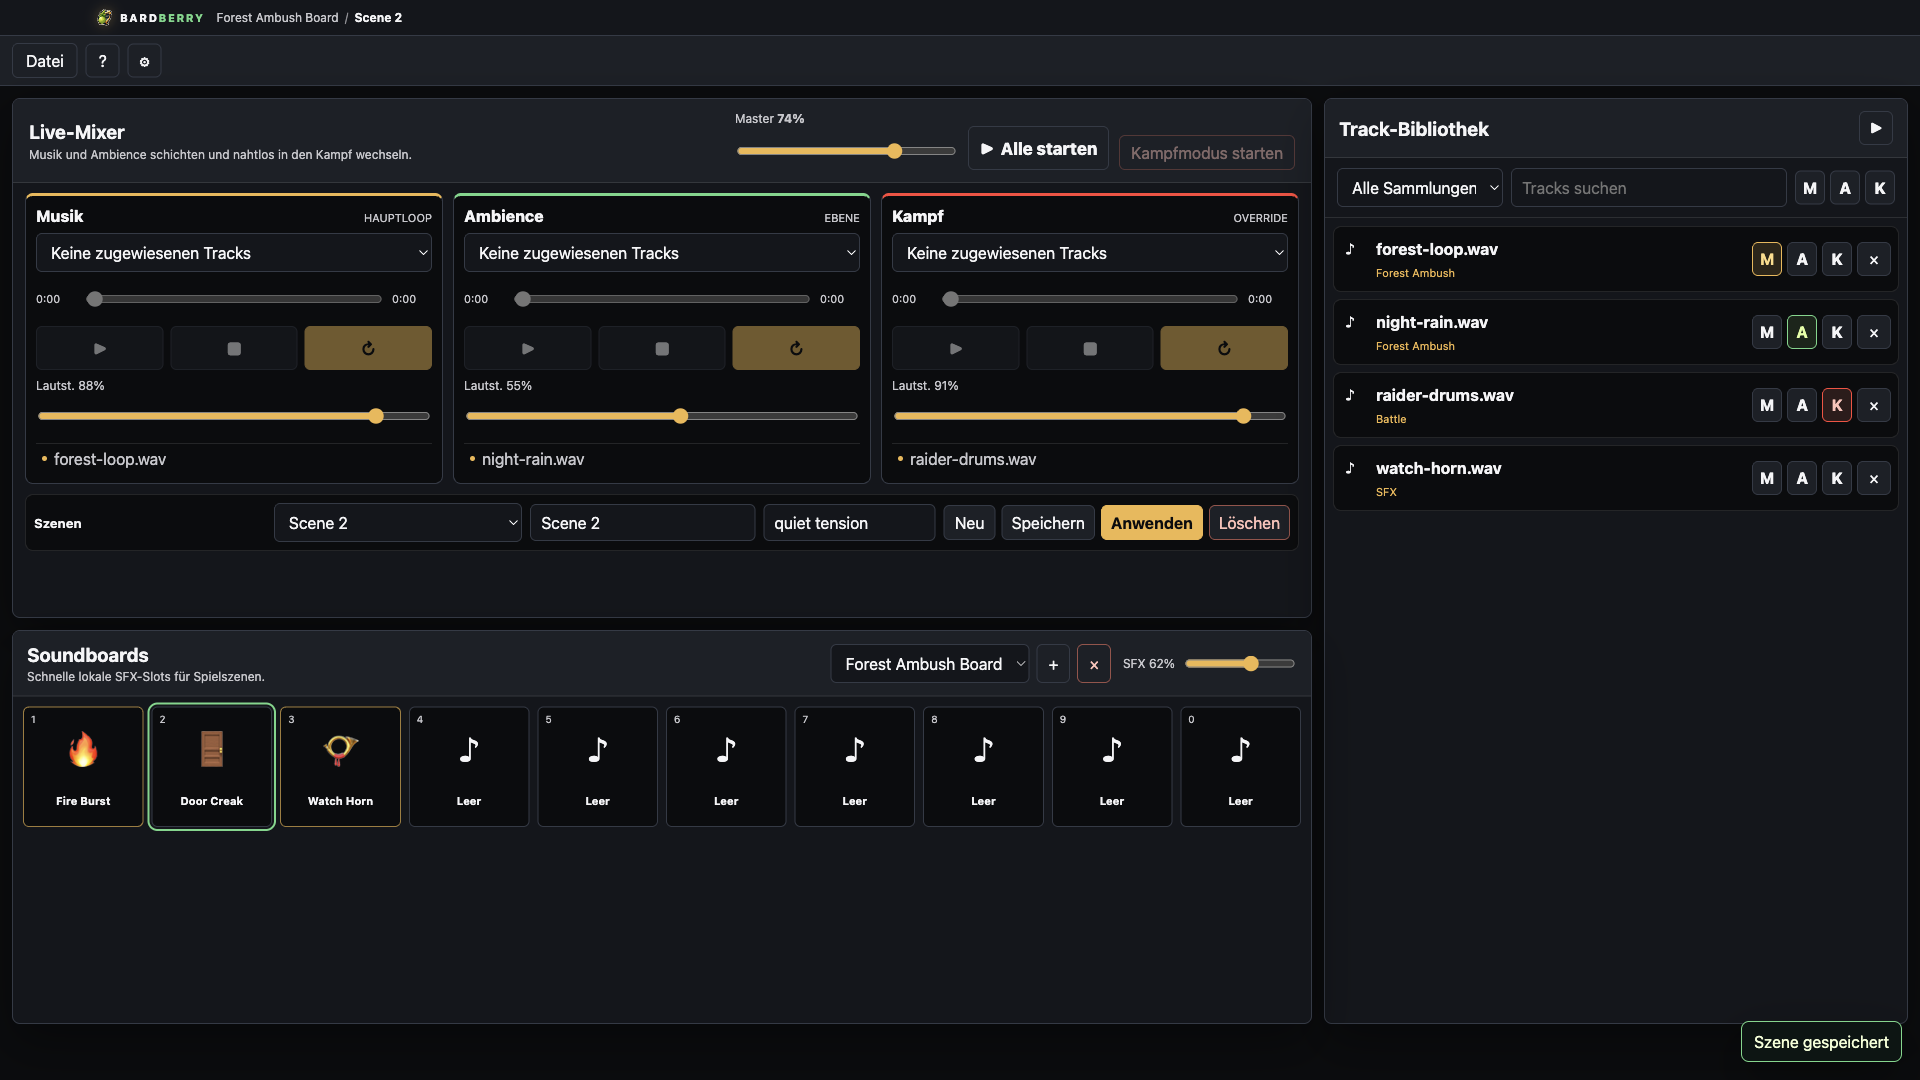Trigger the Door Creak sound slot
Screen dimensions: 1920x1080
(x=212, y=766)
